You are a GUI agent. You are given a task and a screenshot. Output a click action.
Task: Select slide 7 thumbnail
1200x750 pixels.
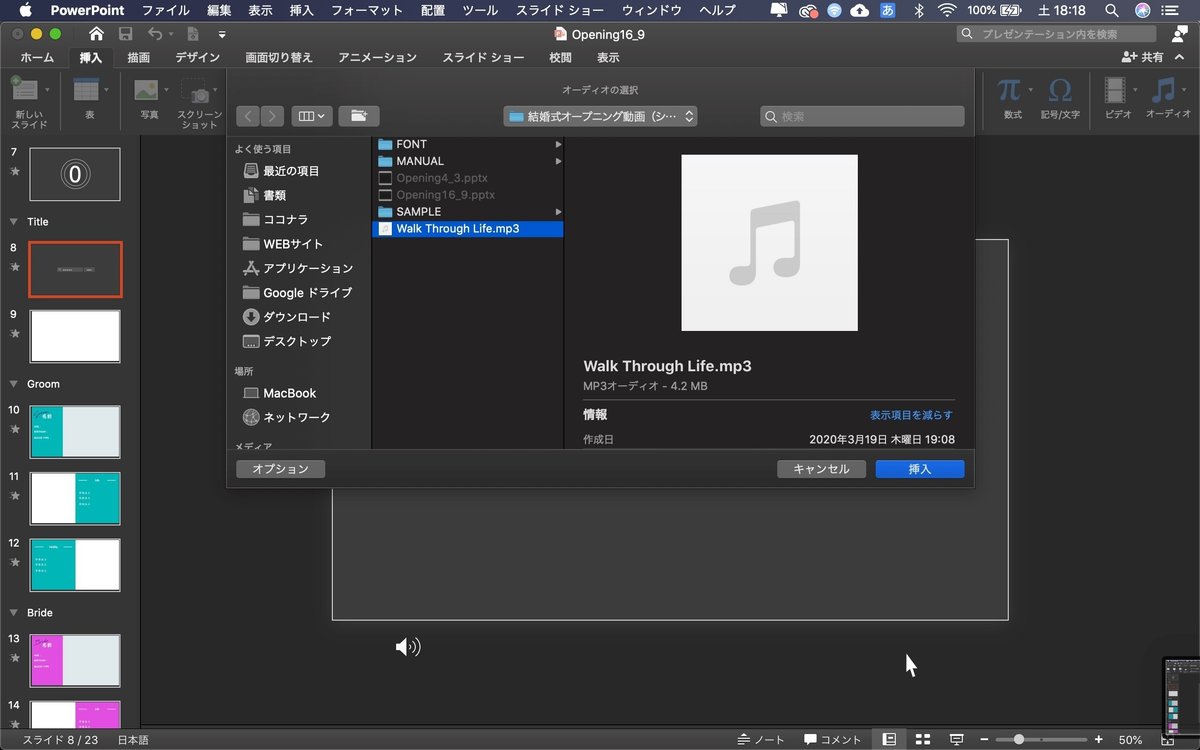click(x=75, y=174)
